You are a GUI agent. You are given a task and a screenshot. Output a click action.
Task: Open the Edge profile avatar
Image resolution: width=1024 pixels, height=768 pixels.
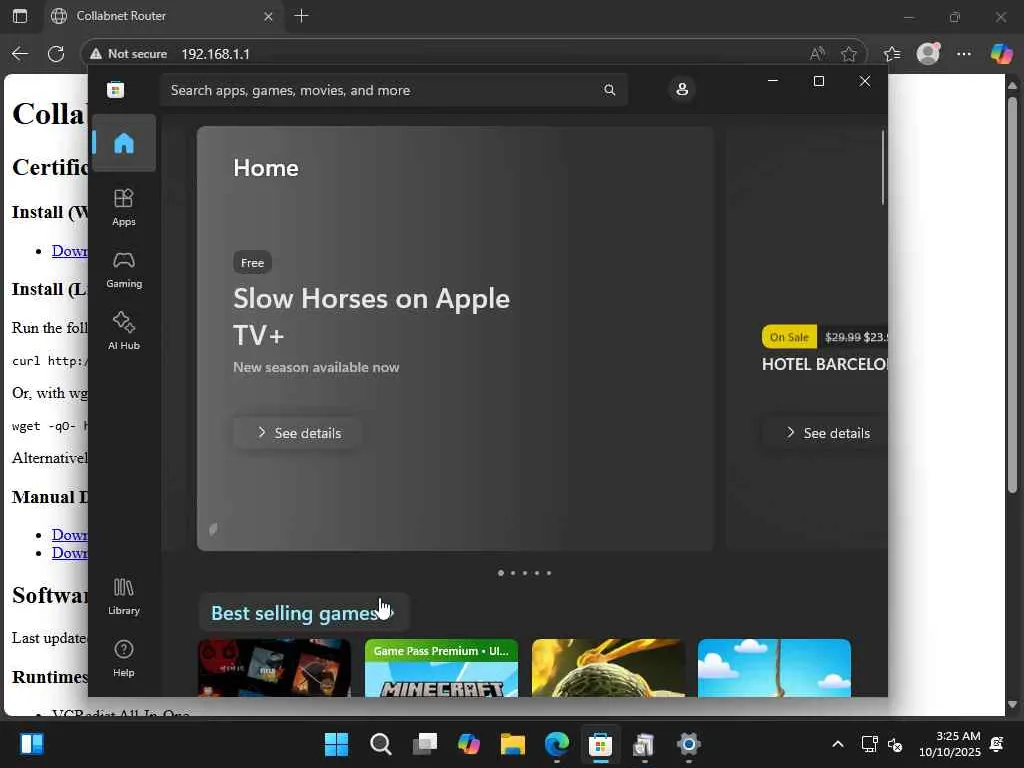(928, 54)
